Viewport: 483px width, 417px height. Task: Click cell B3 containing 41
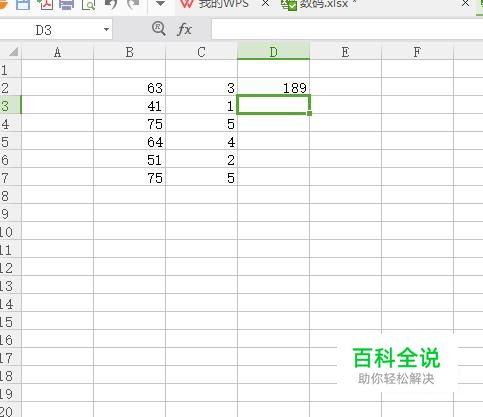129,106
